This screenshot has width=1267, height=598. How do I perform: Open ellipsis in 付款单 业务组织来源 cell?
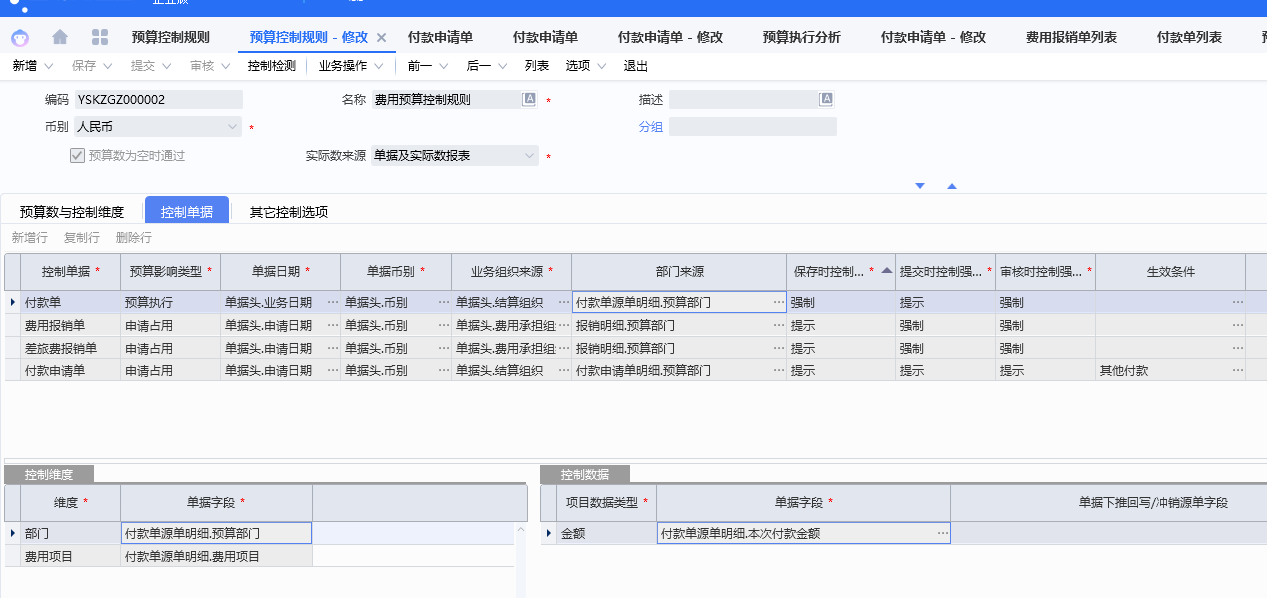[564, 302]
